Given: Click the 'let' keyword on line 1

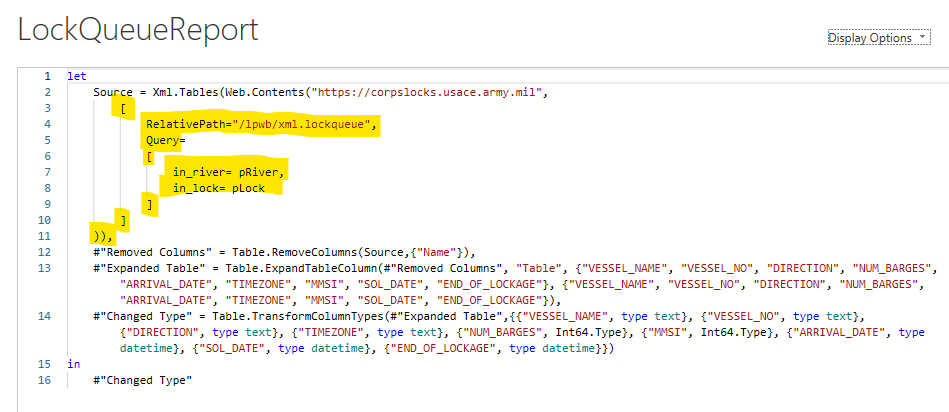Looking at the screenshot, I should point(76,76).
